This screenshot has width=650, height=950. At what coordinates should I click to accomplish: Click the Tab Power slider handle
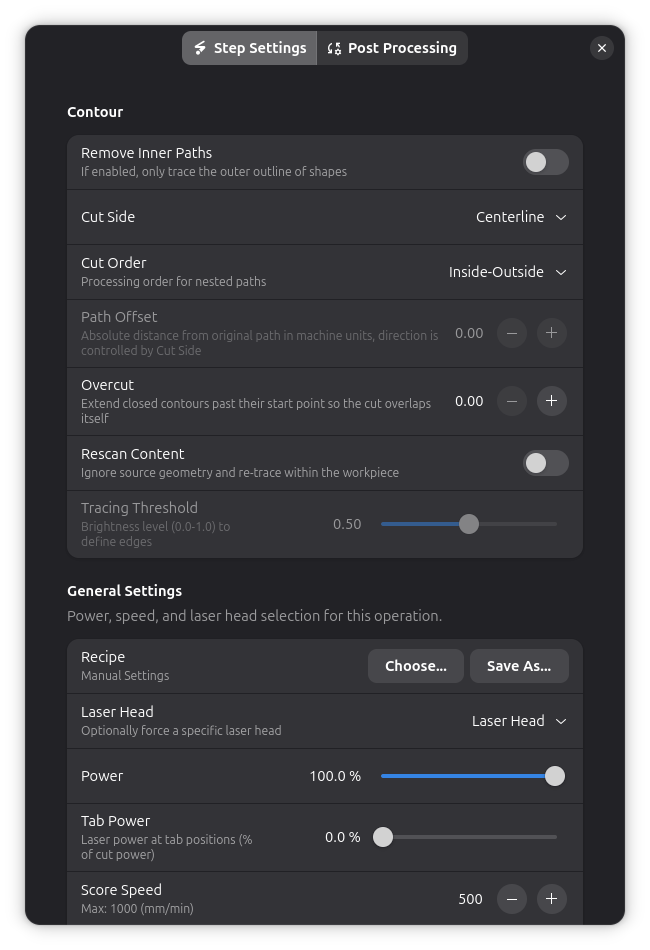(x=383, y=837)
